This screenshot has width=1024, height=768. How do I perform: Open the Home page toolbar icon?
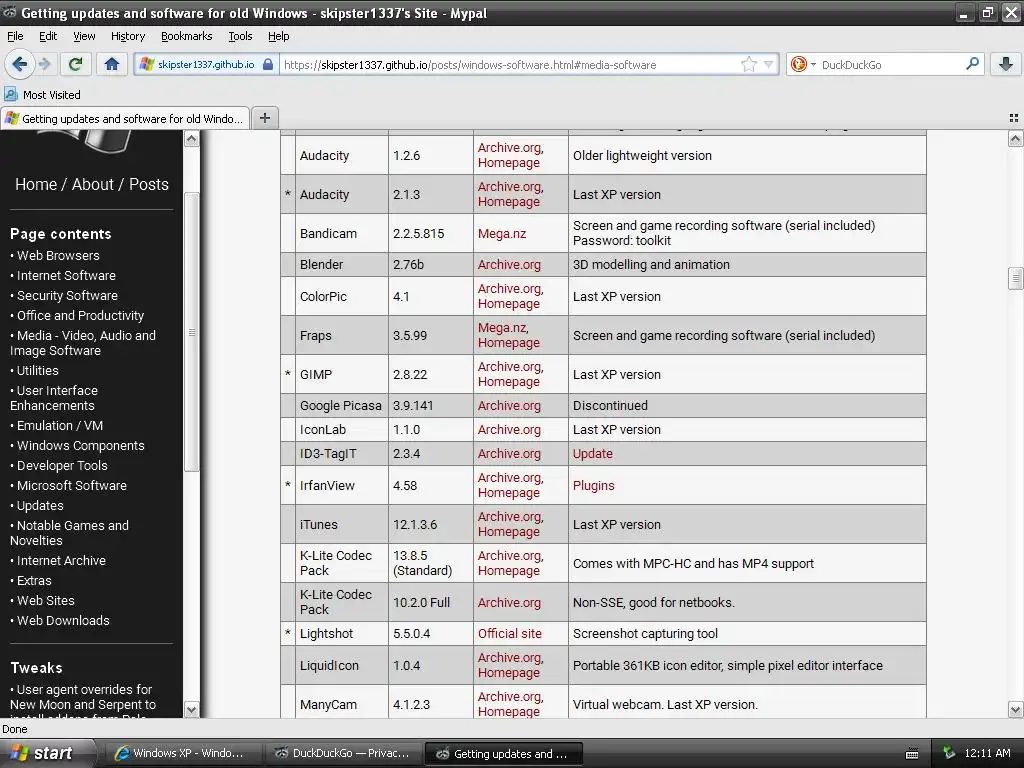112,64
